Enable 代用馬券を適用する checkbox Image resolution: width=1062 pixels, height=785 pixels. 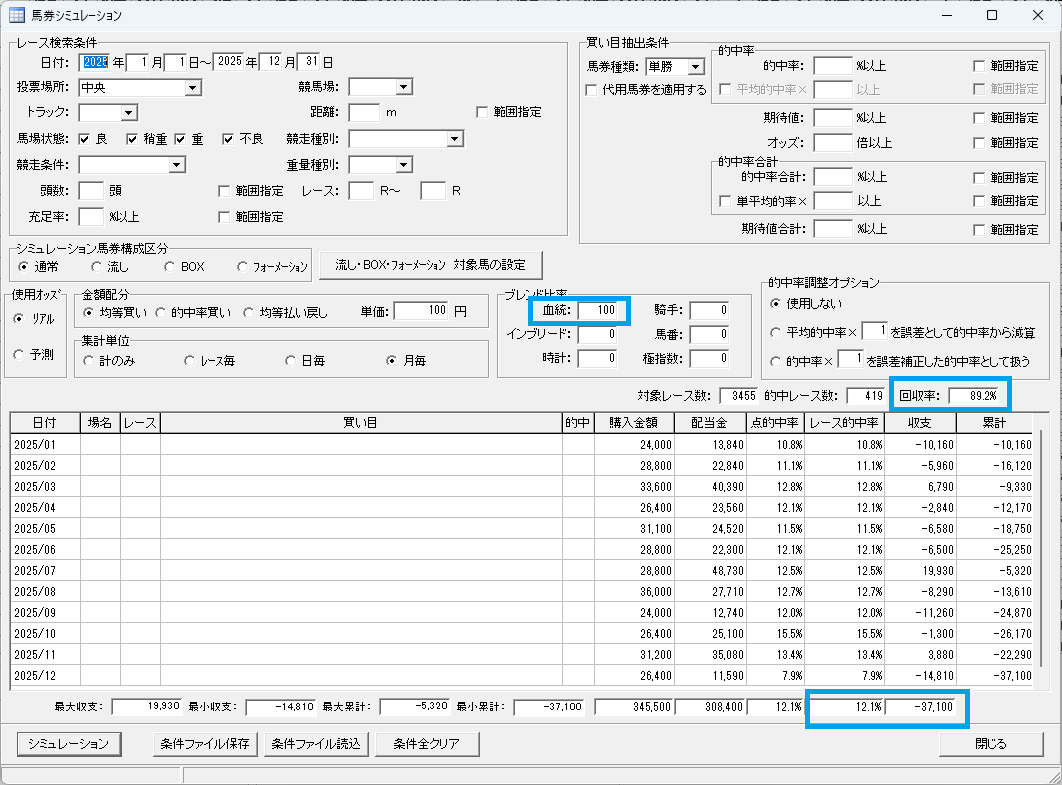click(591, 90)
